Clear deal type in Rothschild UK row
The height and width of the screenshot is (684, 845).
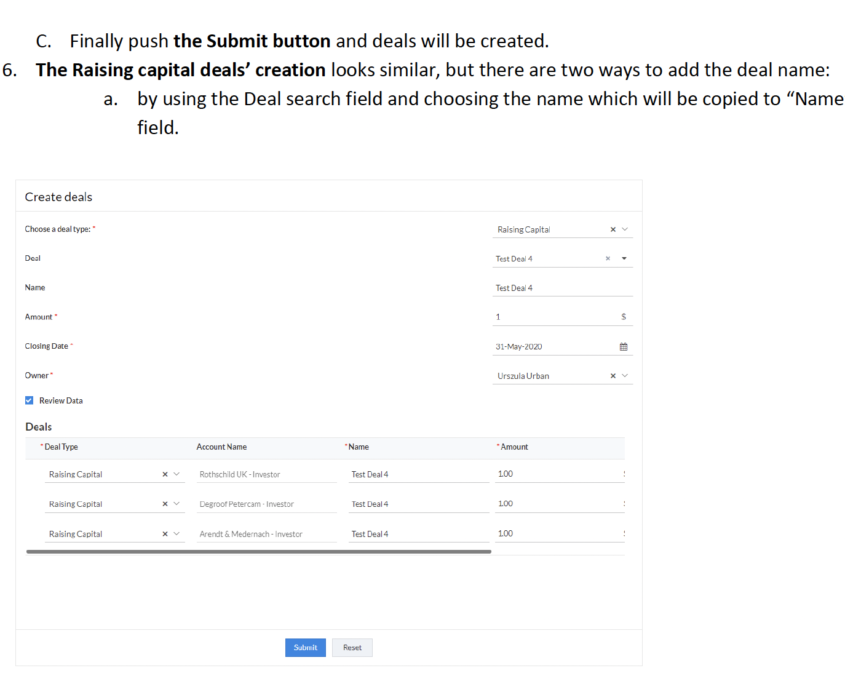click(165, 474)
